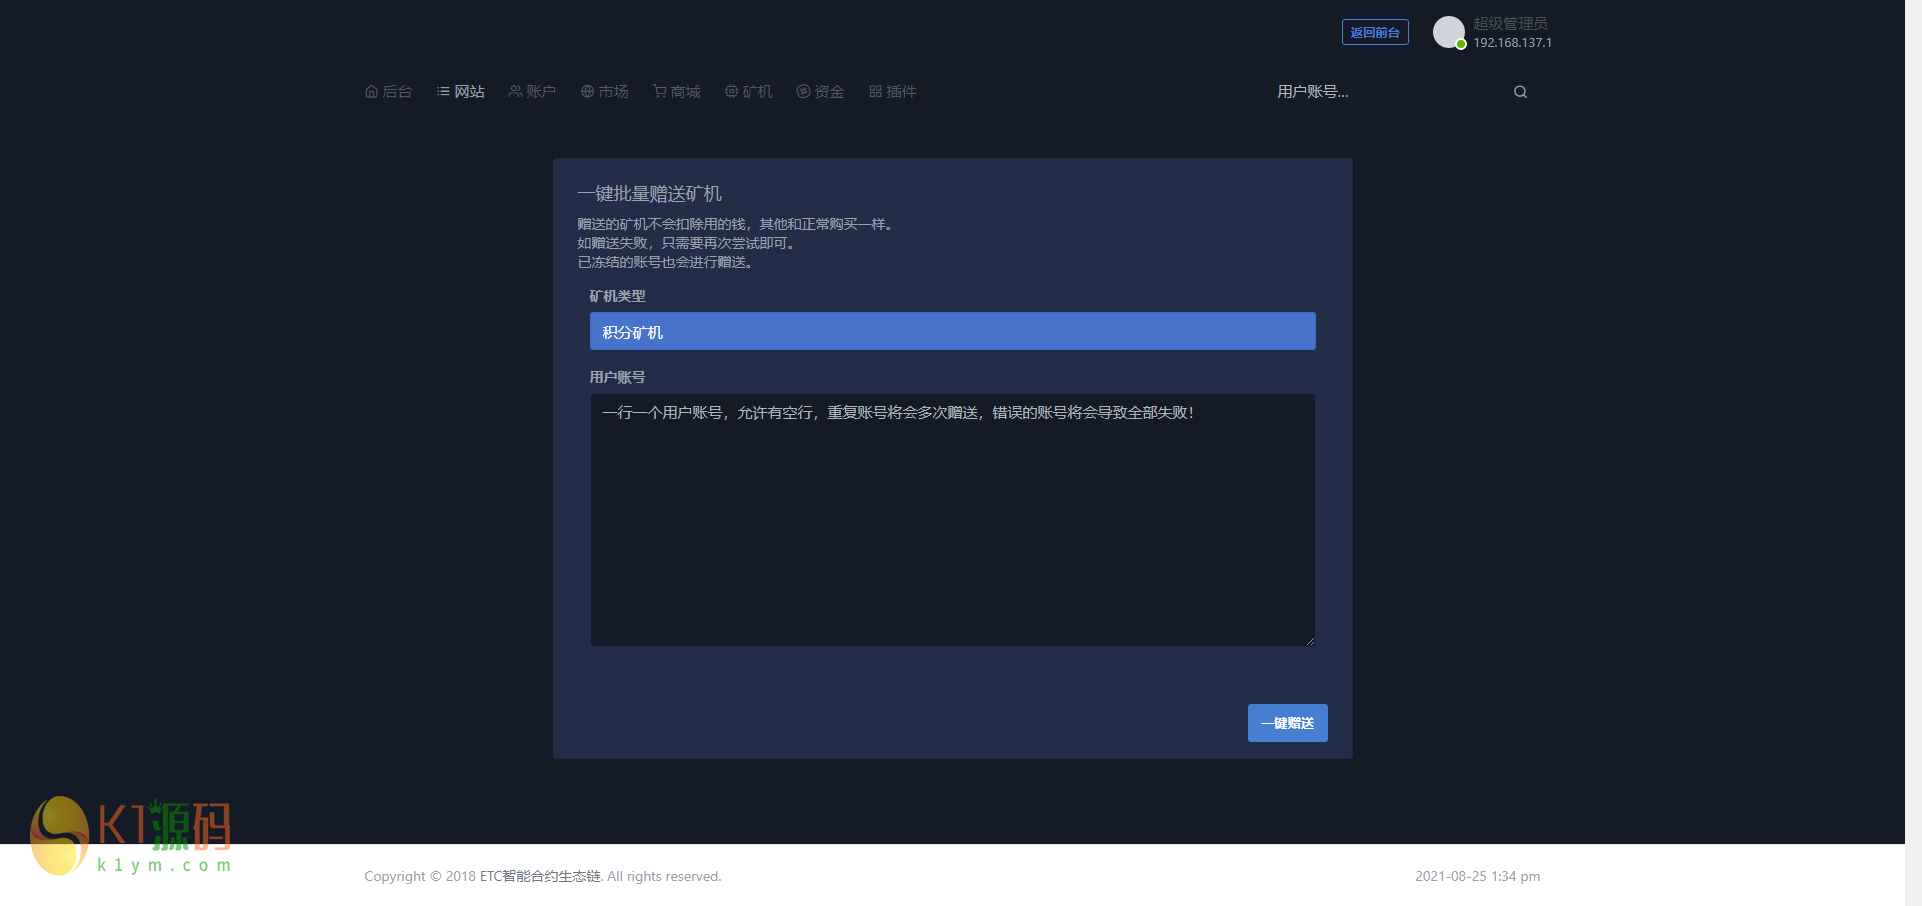Click the 超级管理员 user name
The image size is (1922, 906).
coord(1510,23)
